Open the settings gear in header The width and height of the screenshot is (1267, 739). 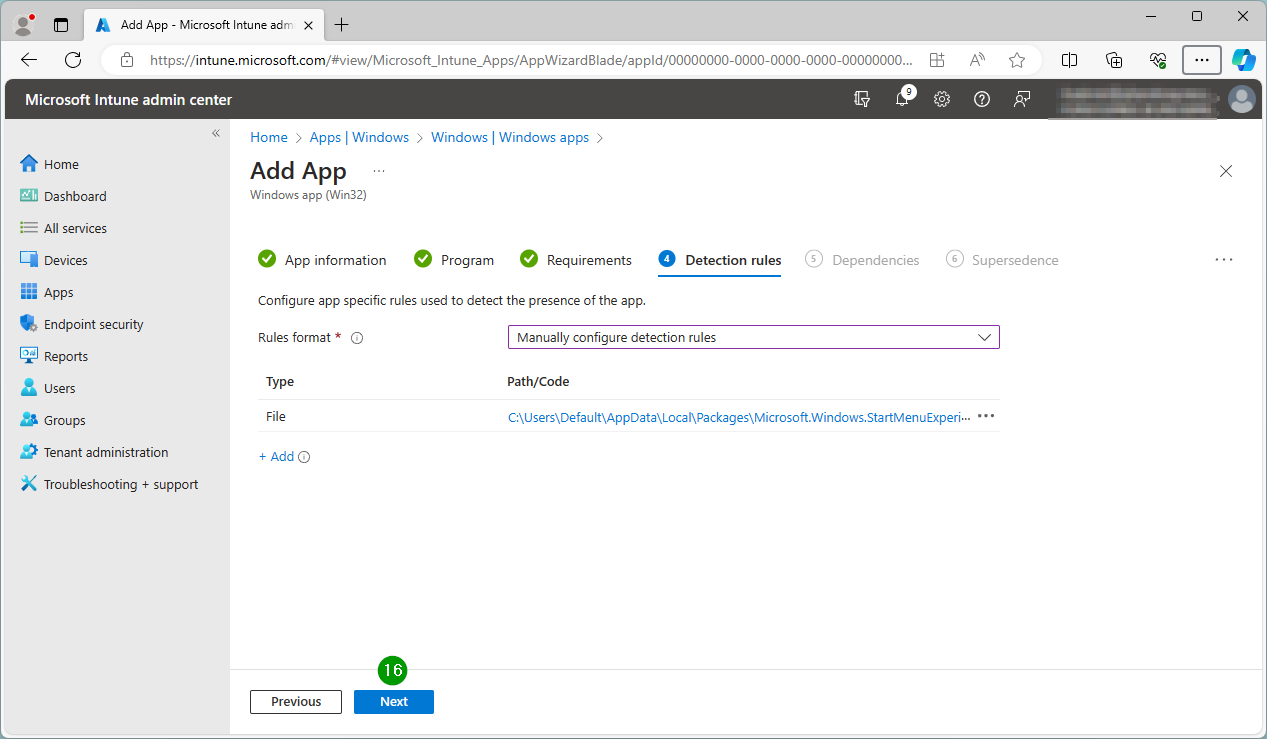tap(941, 99)
